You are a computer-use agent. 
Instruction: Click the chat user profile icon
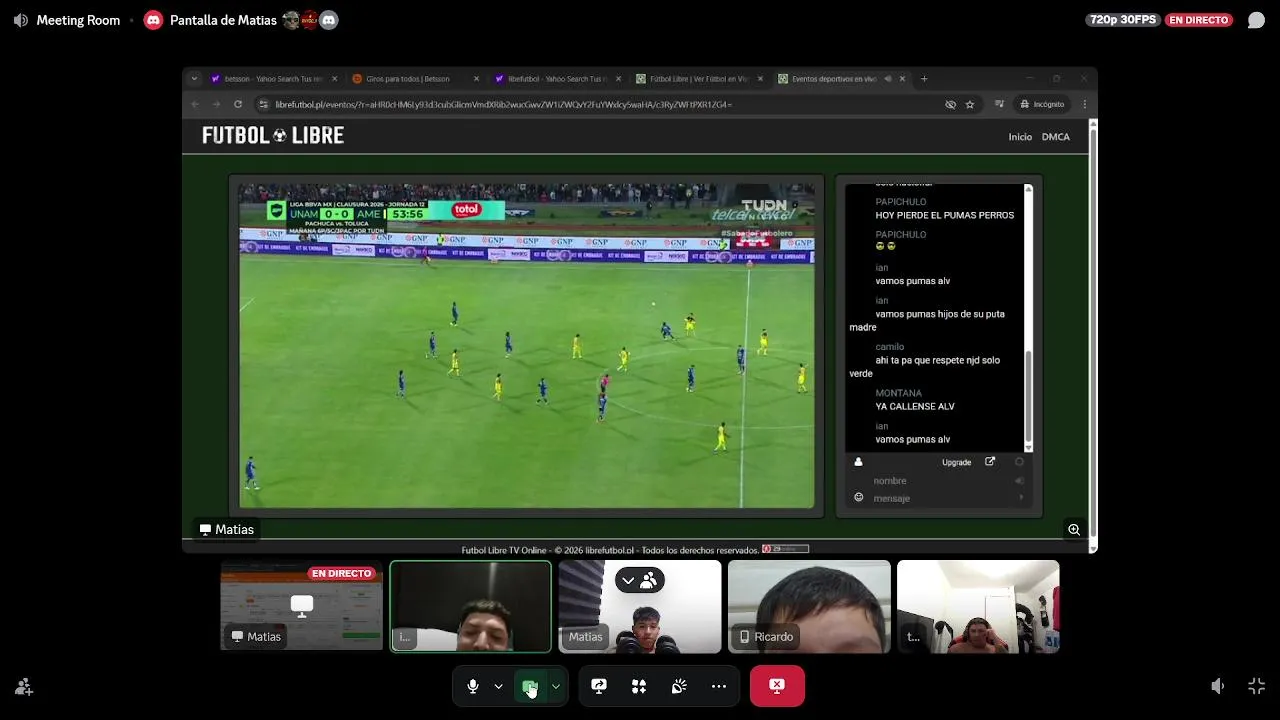pos(858,462)
